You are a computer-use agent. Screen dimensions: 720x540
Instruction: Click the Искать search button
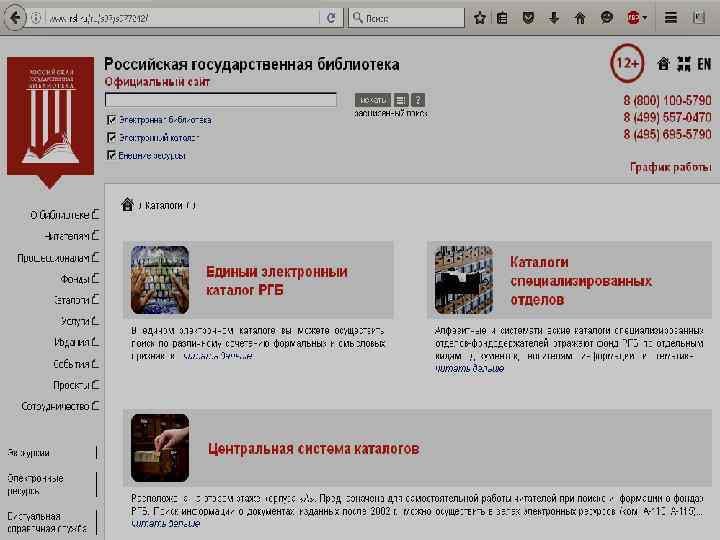(372, 100)
